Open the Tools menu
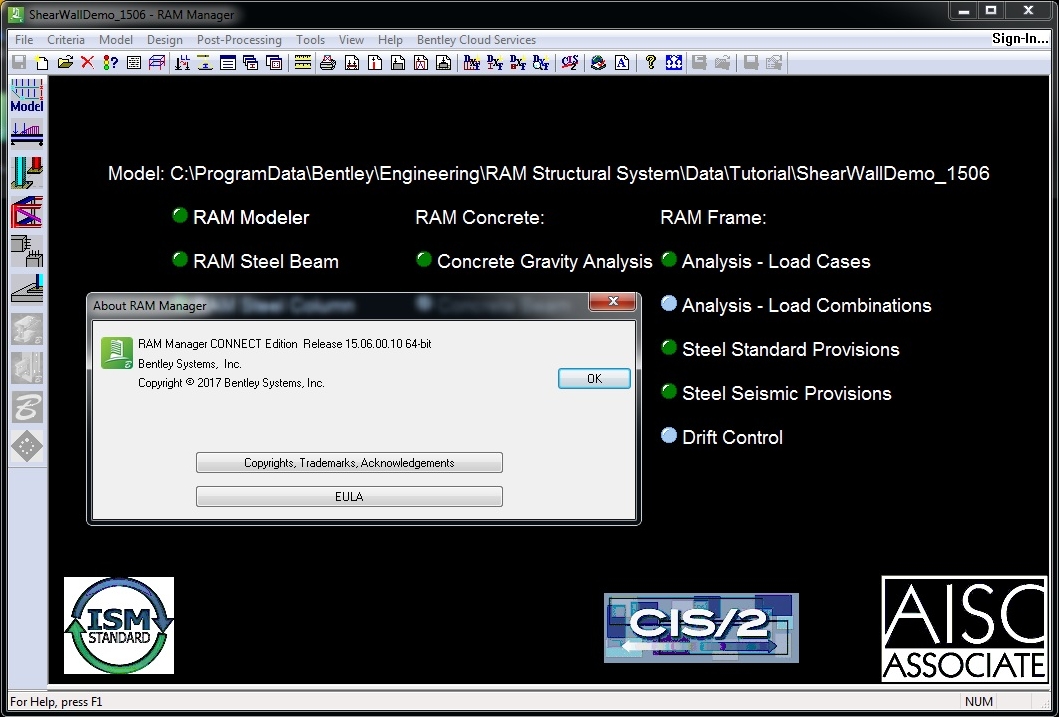Image resolution: width=1059 pixels, height=717 pixels. pyautogui.click(x=310, y=40)
